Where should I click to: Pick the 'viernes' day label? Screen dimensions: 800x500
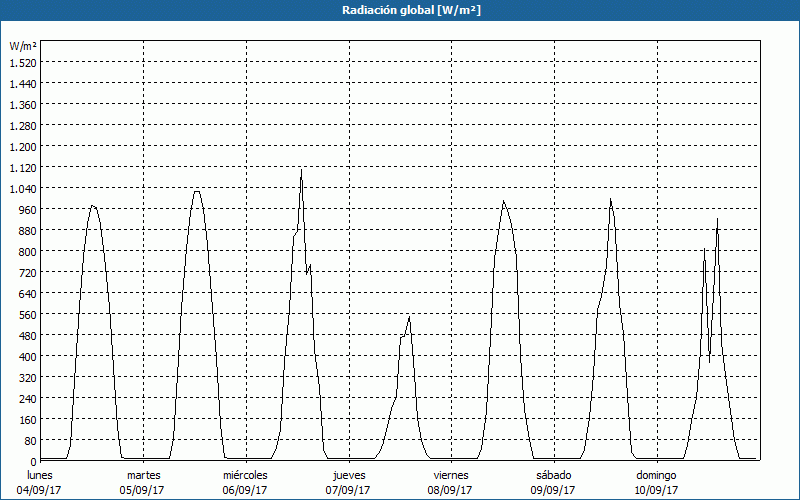click(451, 475)
